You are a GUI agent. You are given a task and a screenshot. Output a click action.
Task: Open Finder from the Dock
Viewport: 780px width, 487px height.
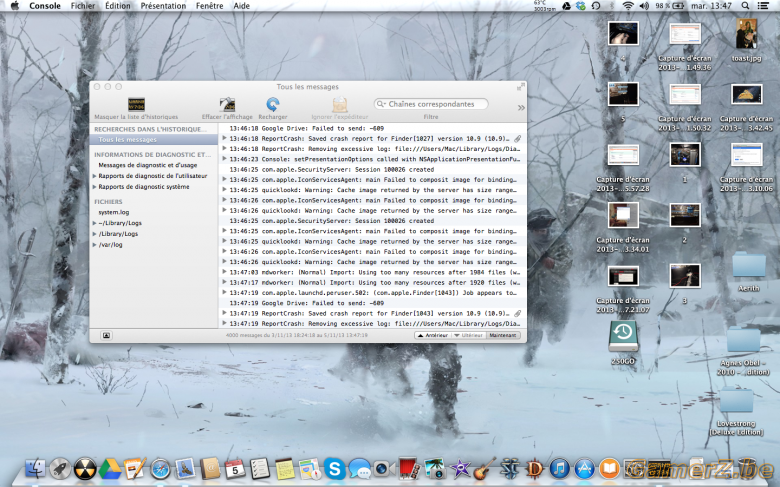tap(35, 469)
